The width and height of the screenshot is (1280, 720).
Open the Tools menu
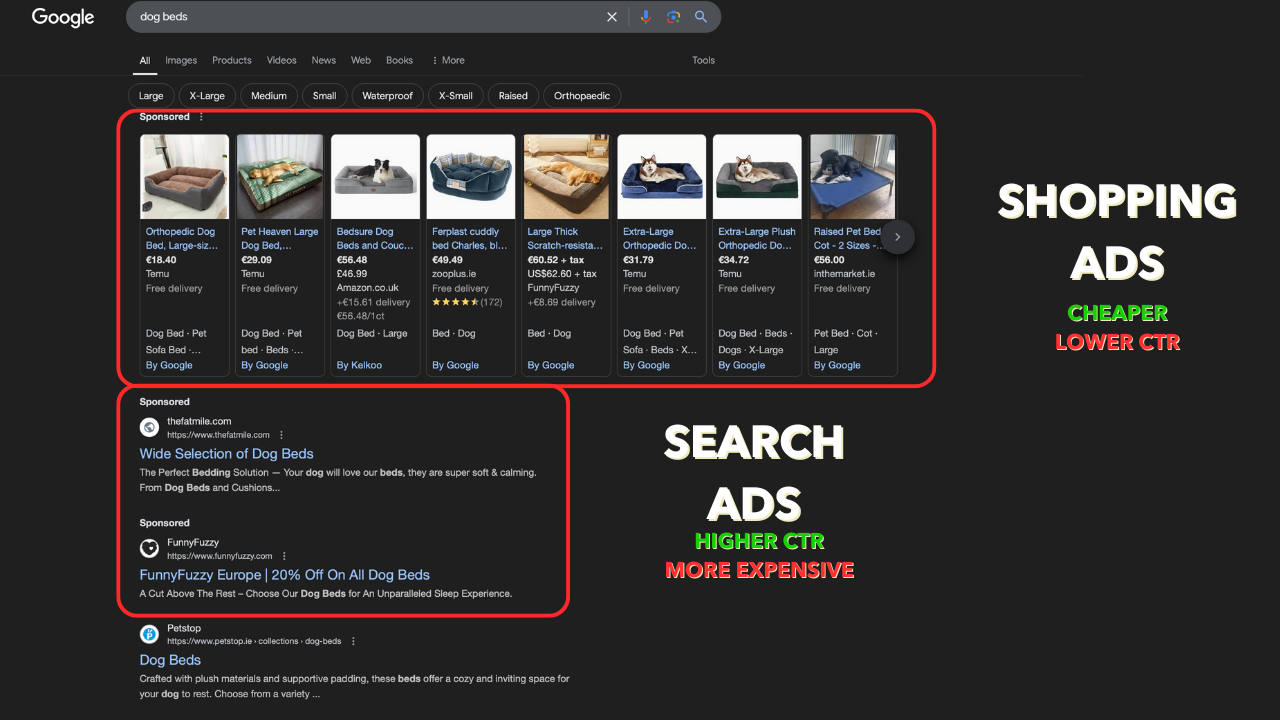[x=704, y=60]
